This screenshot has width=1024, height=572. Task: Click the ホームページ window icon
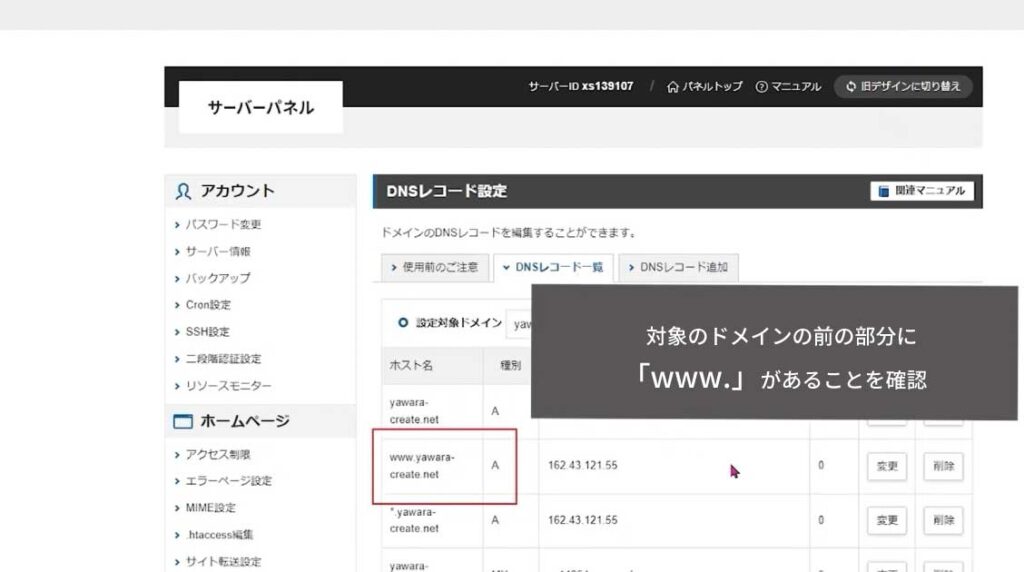pos(183,421)
